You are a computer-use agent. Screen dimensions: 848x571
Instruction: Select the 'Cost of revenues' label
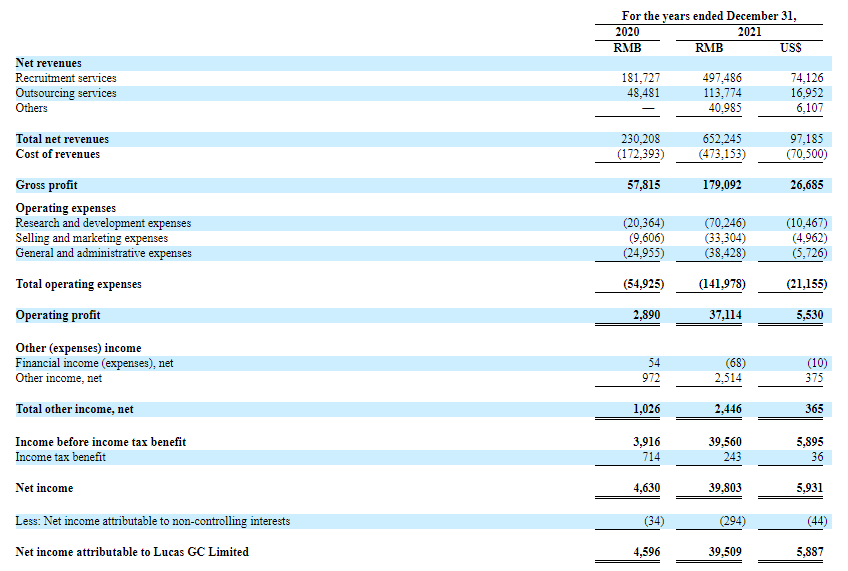(x=58, y=155)
